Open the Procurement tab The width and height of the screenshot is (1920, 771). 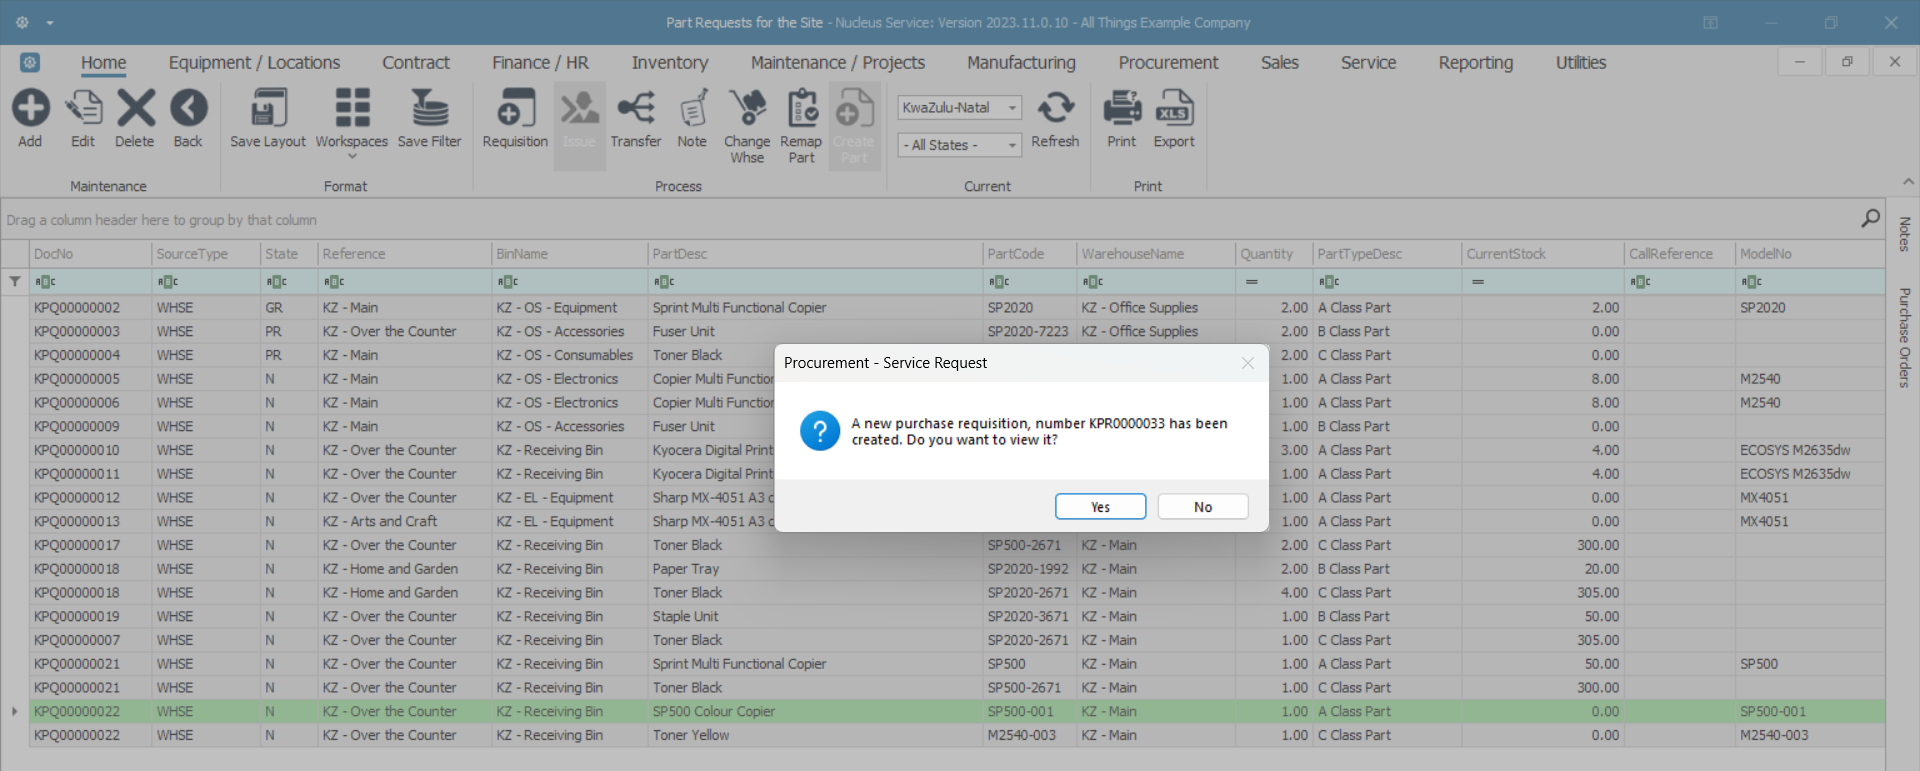tap(1168, 63)
